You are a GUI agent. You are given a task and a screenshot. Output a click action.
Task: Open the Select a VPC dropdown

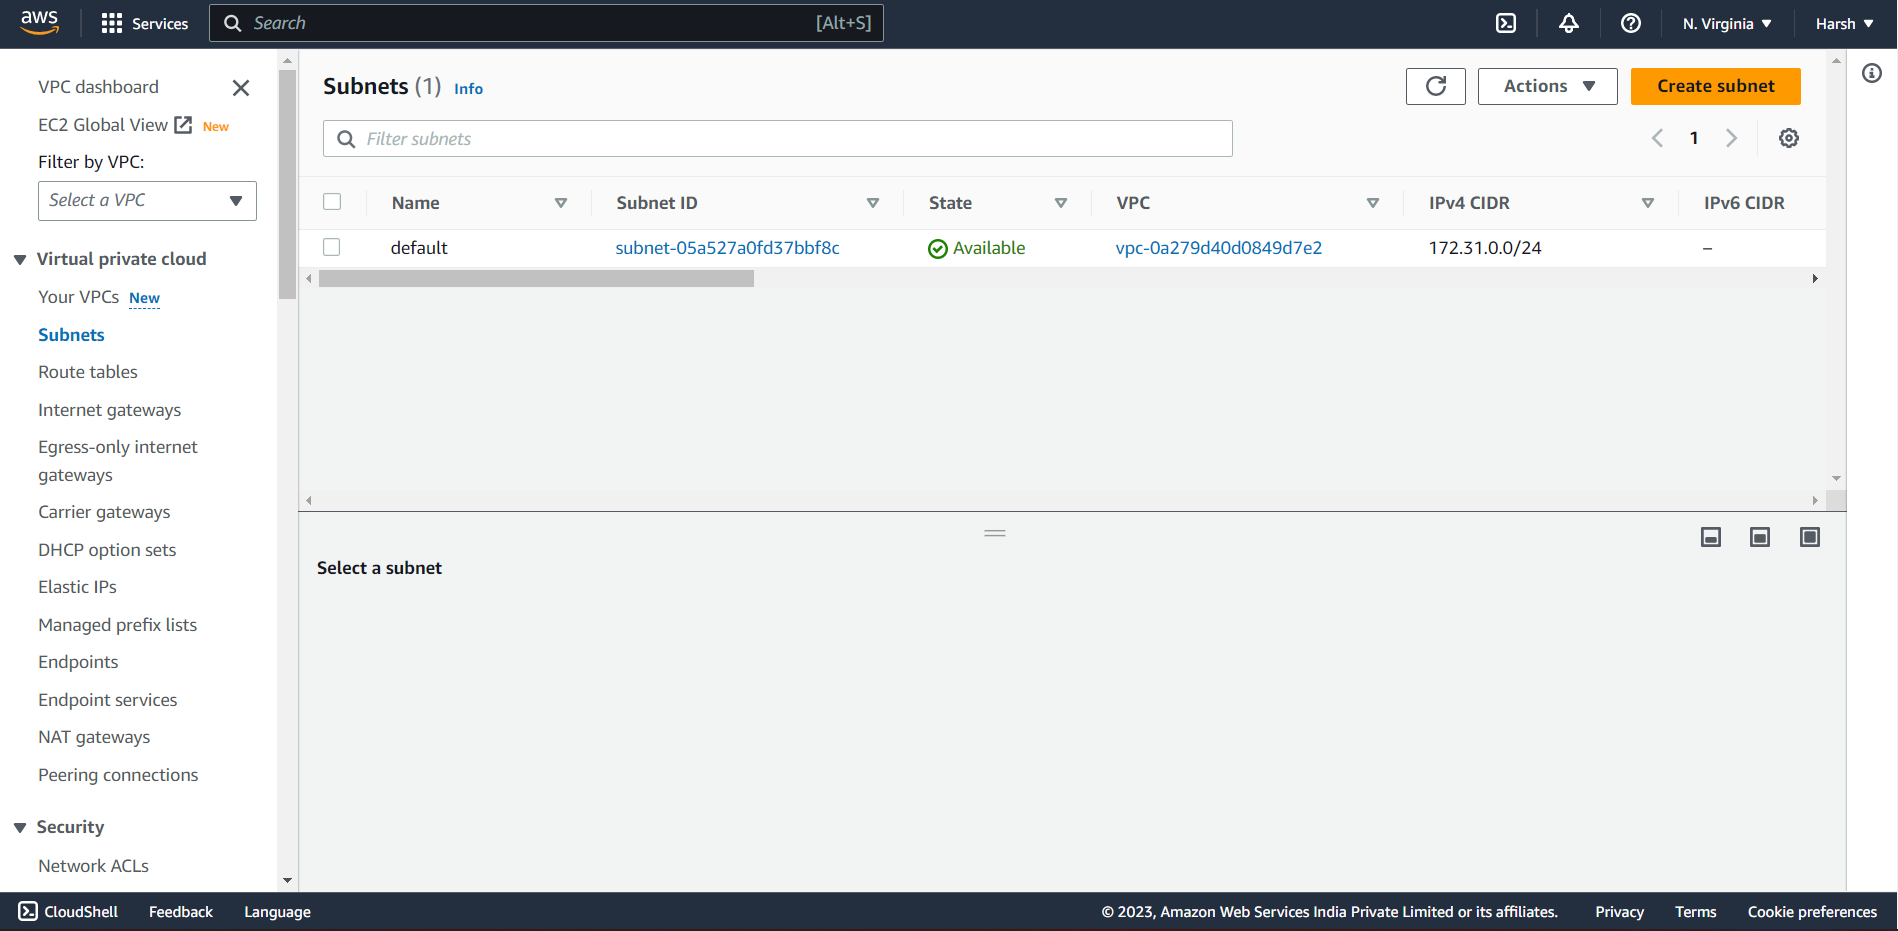(x=146, y=200)
